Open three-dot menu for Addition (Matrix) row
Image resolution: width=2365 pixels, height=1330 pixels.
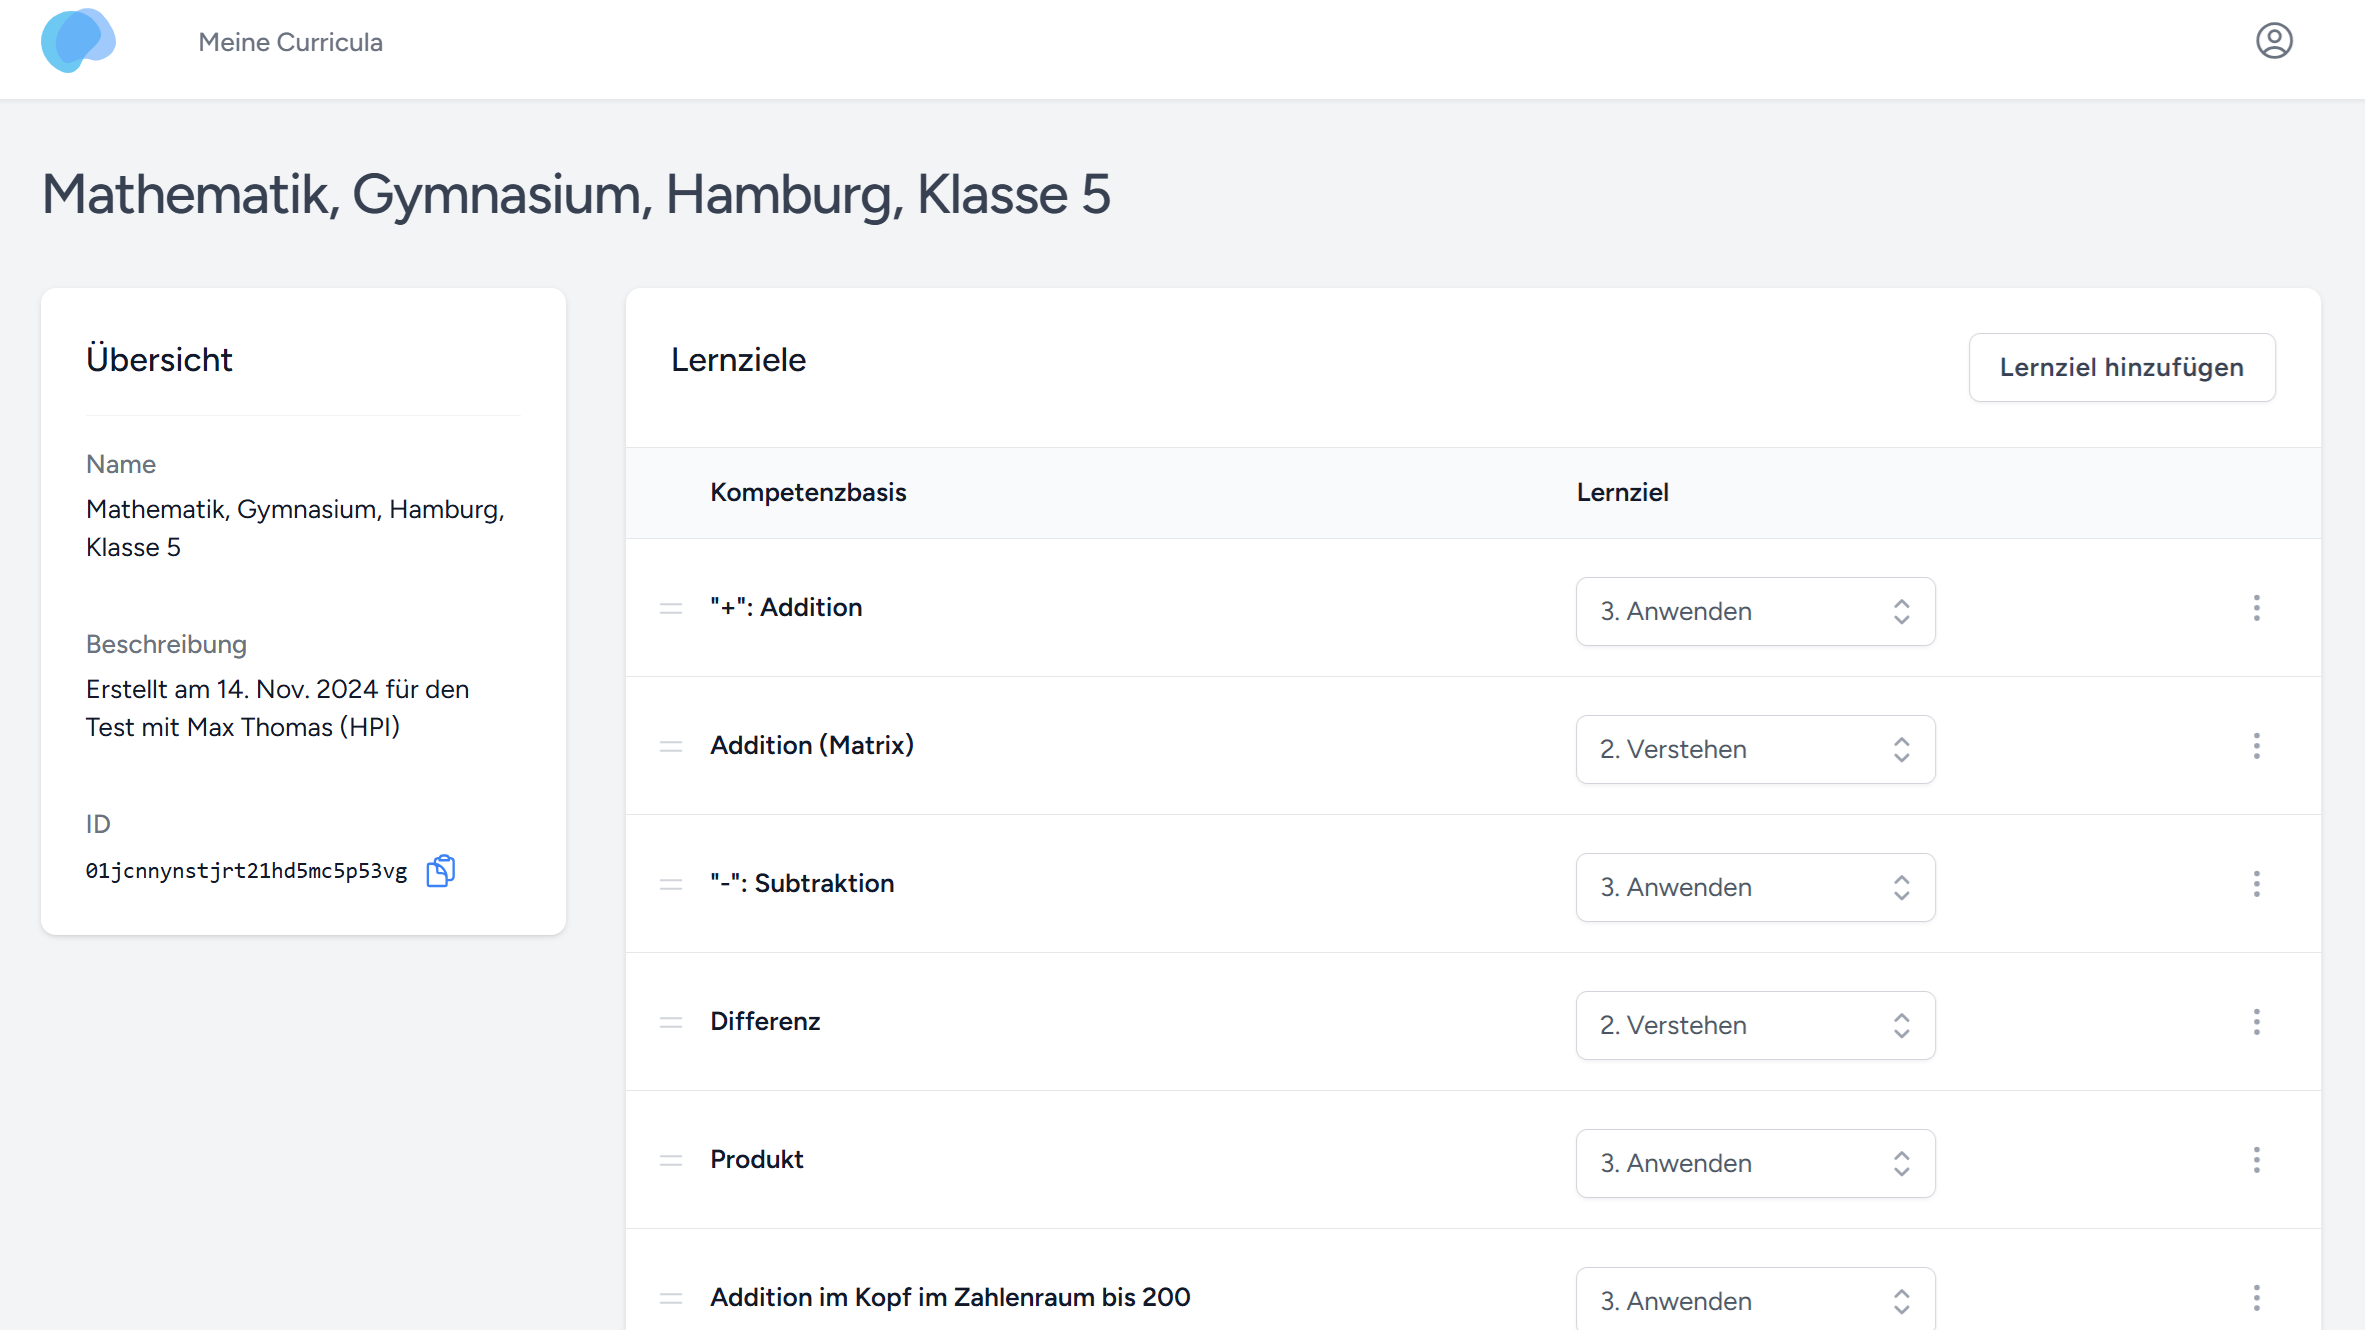2256,746
